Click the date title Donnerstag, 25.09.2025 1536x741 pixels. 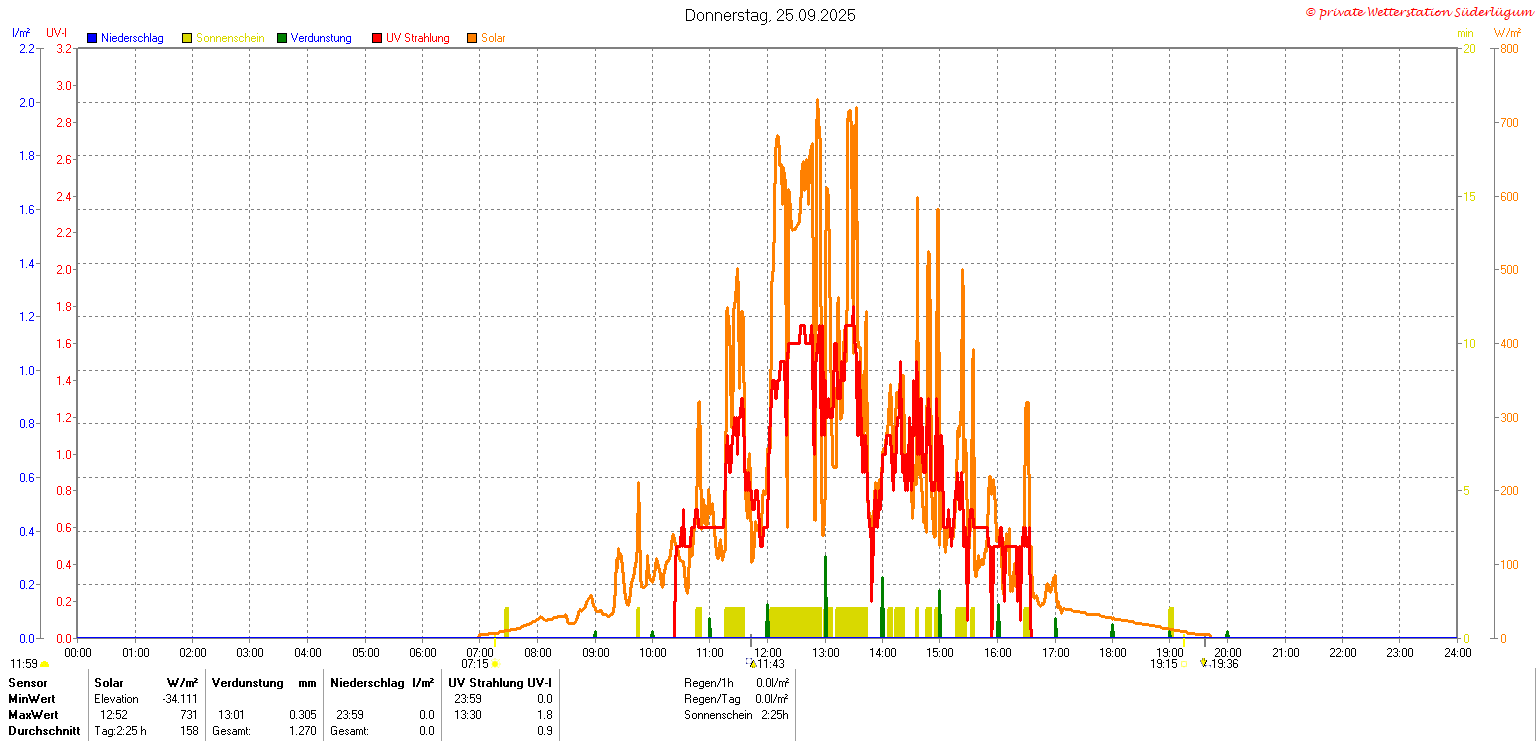pos(770,15)
